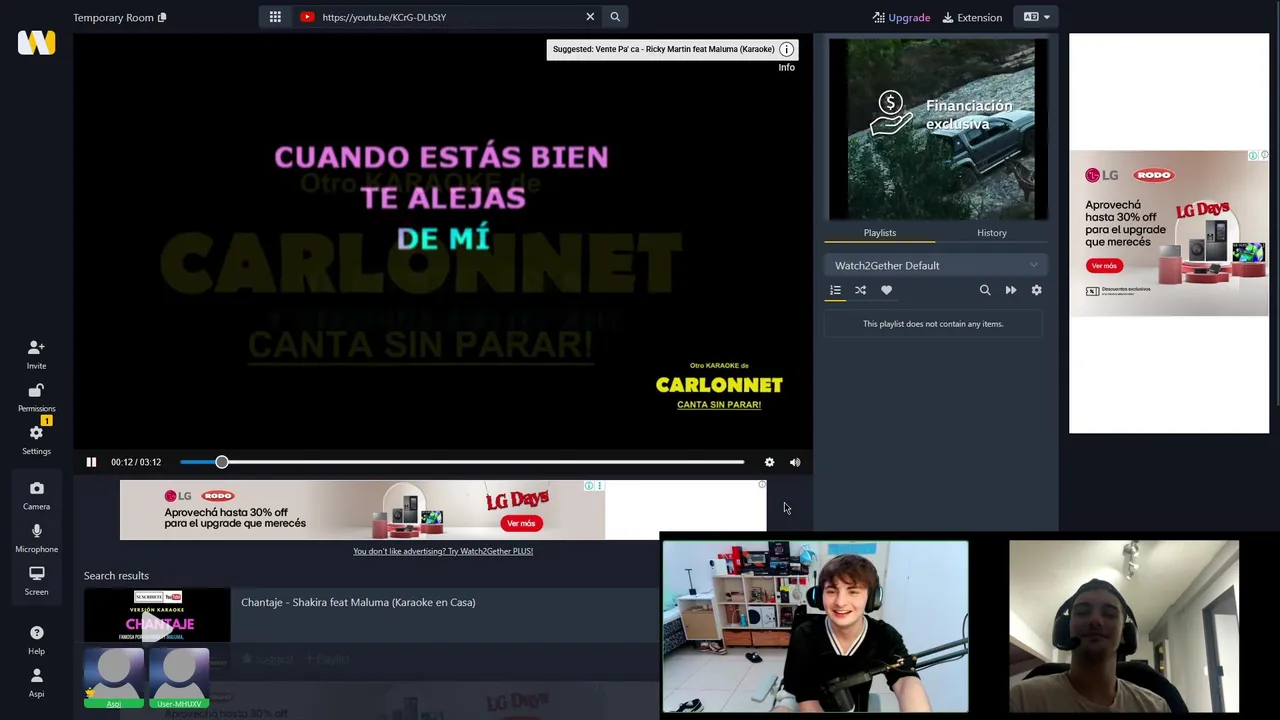Click the Temporary Room title
The image size is (1280, 720).
coord(113,17)
